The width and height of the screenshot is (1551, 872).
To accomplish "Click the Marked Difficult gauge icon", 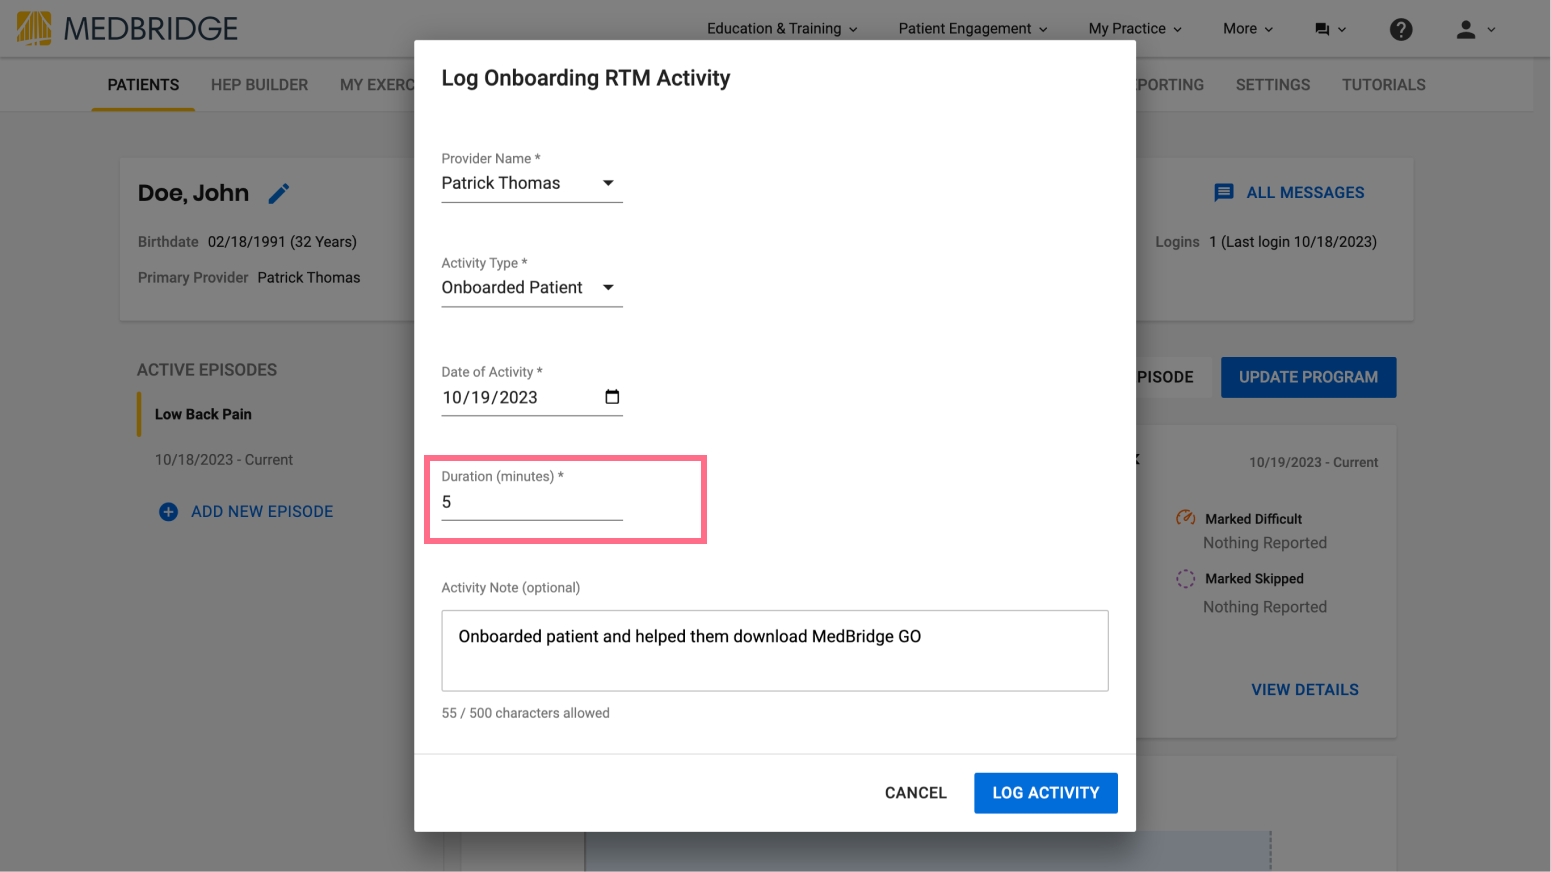I will (1186, 518).
